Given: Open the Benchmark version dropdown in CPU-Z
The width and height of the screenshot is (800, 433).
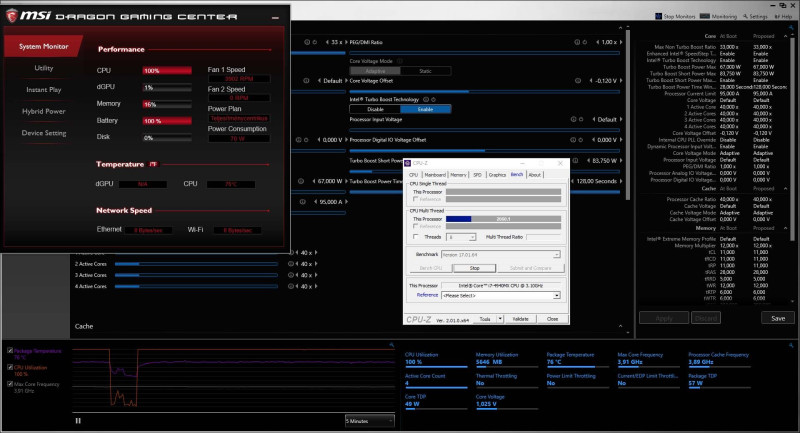Looking at the screenshot, I should point(501,254).
